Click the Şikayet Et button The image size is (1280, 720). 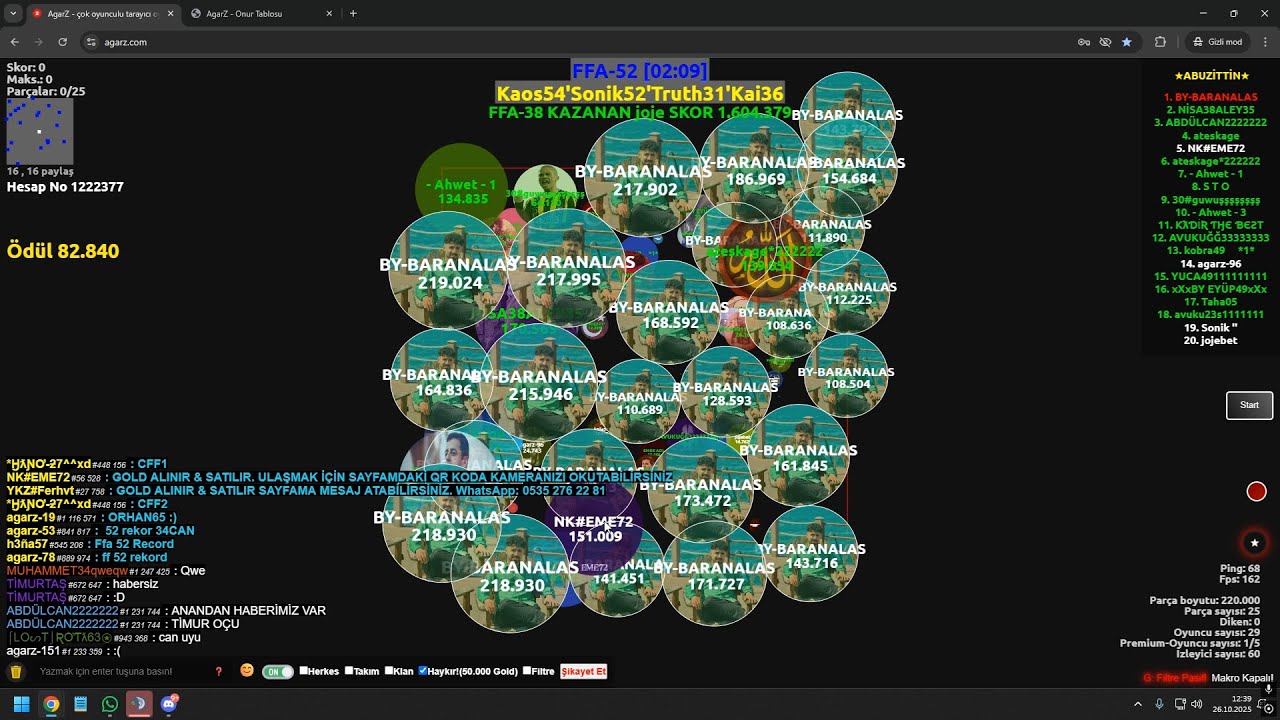(583, 671)
